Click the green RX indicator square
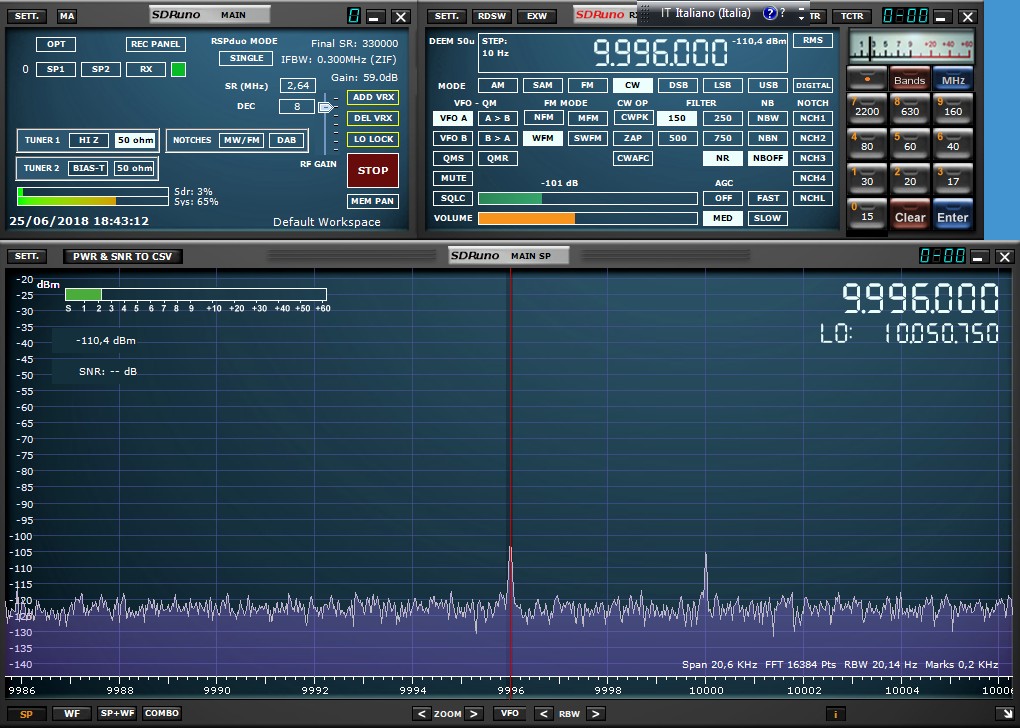 (178, 69)
